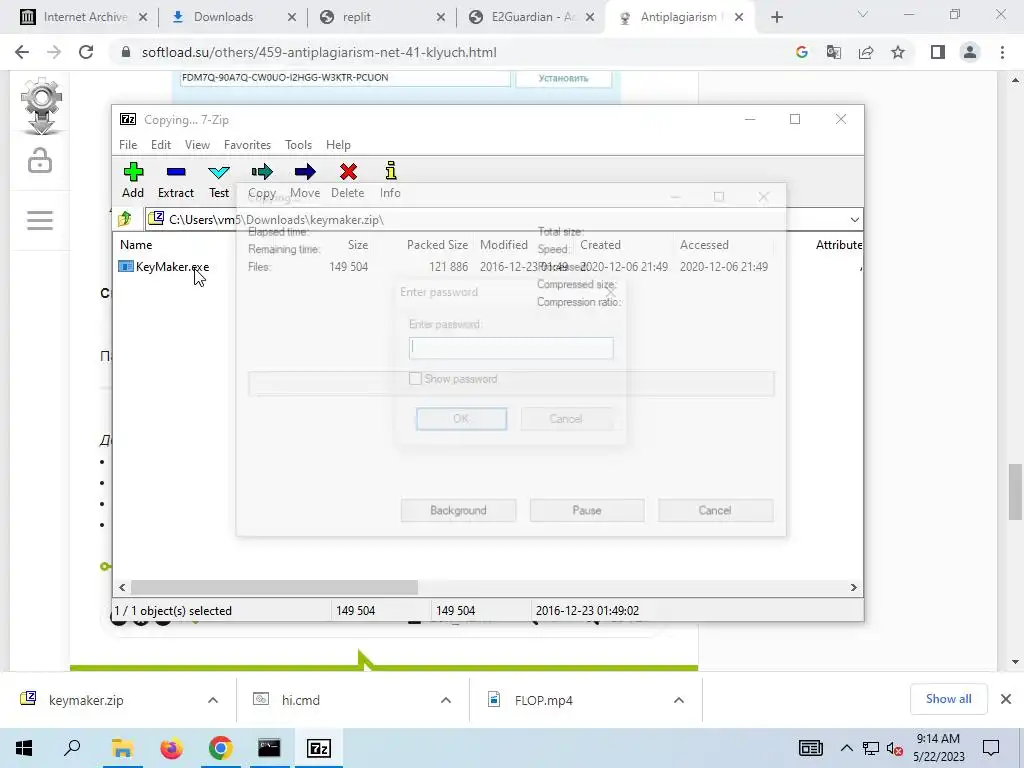Click the Copy toolbar icon in 7-Zip

(262, 172)
